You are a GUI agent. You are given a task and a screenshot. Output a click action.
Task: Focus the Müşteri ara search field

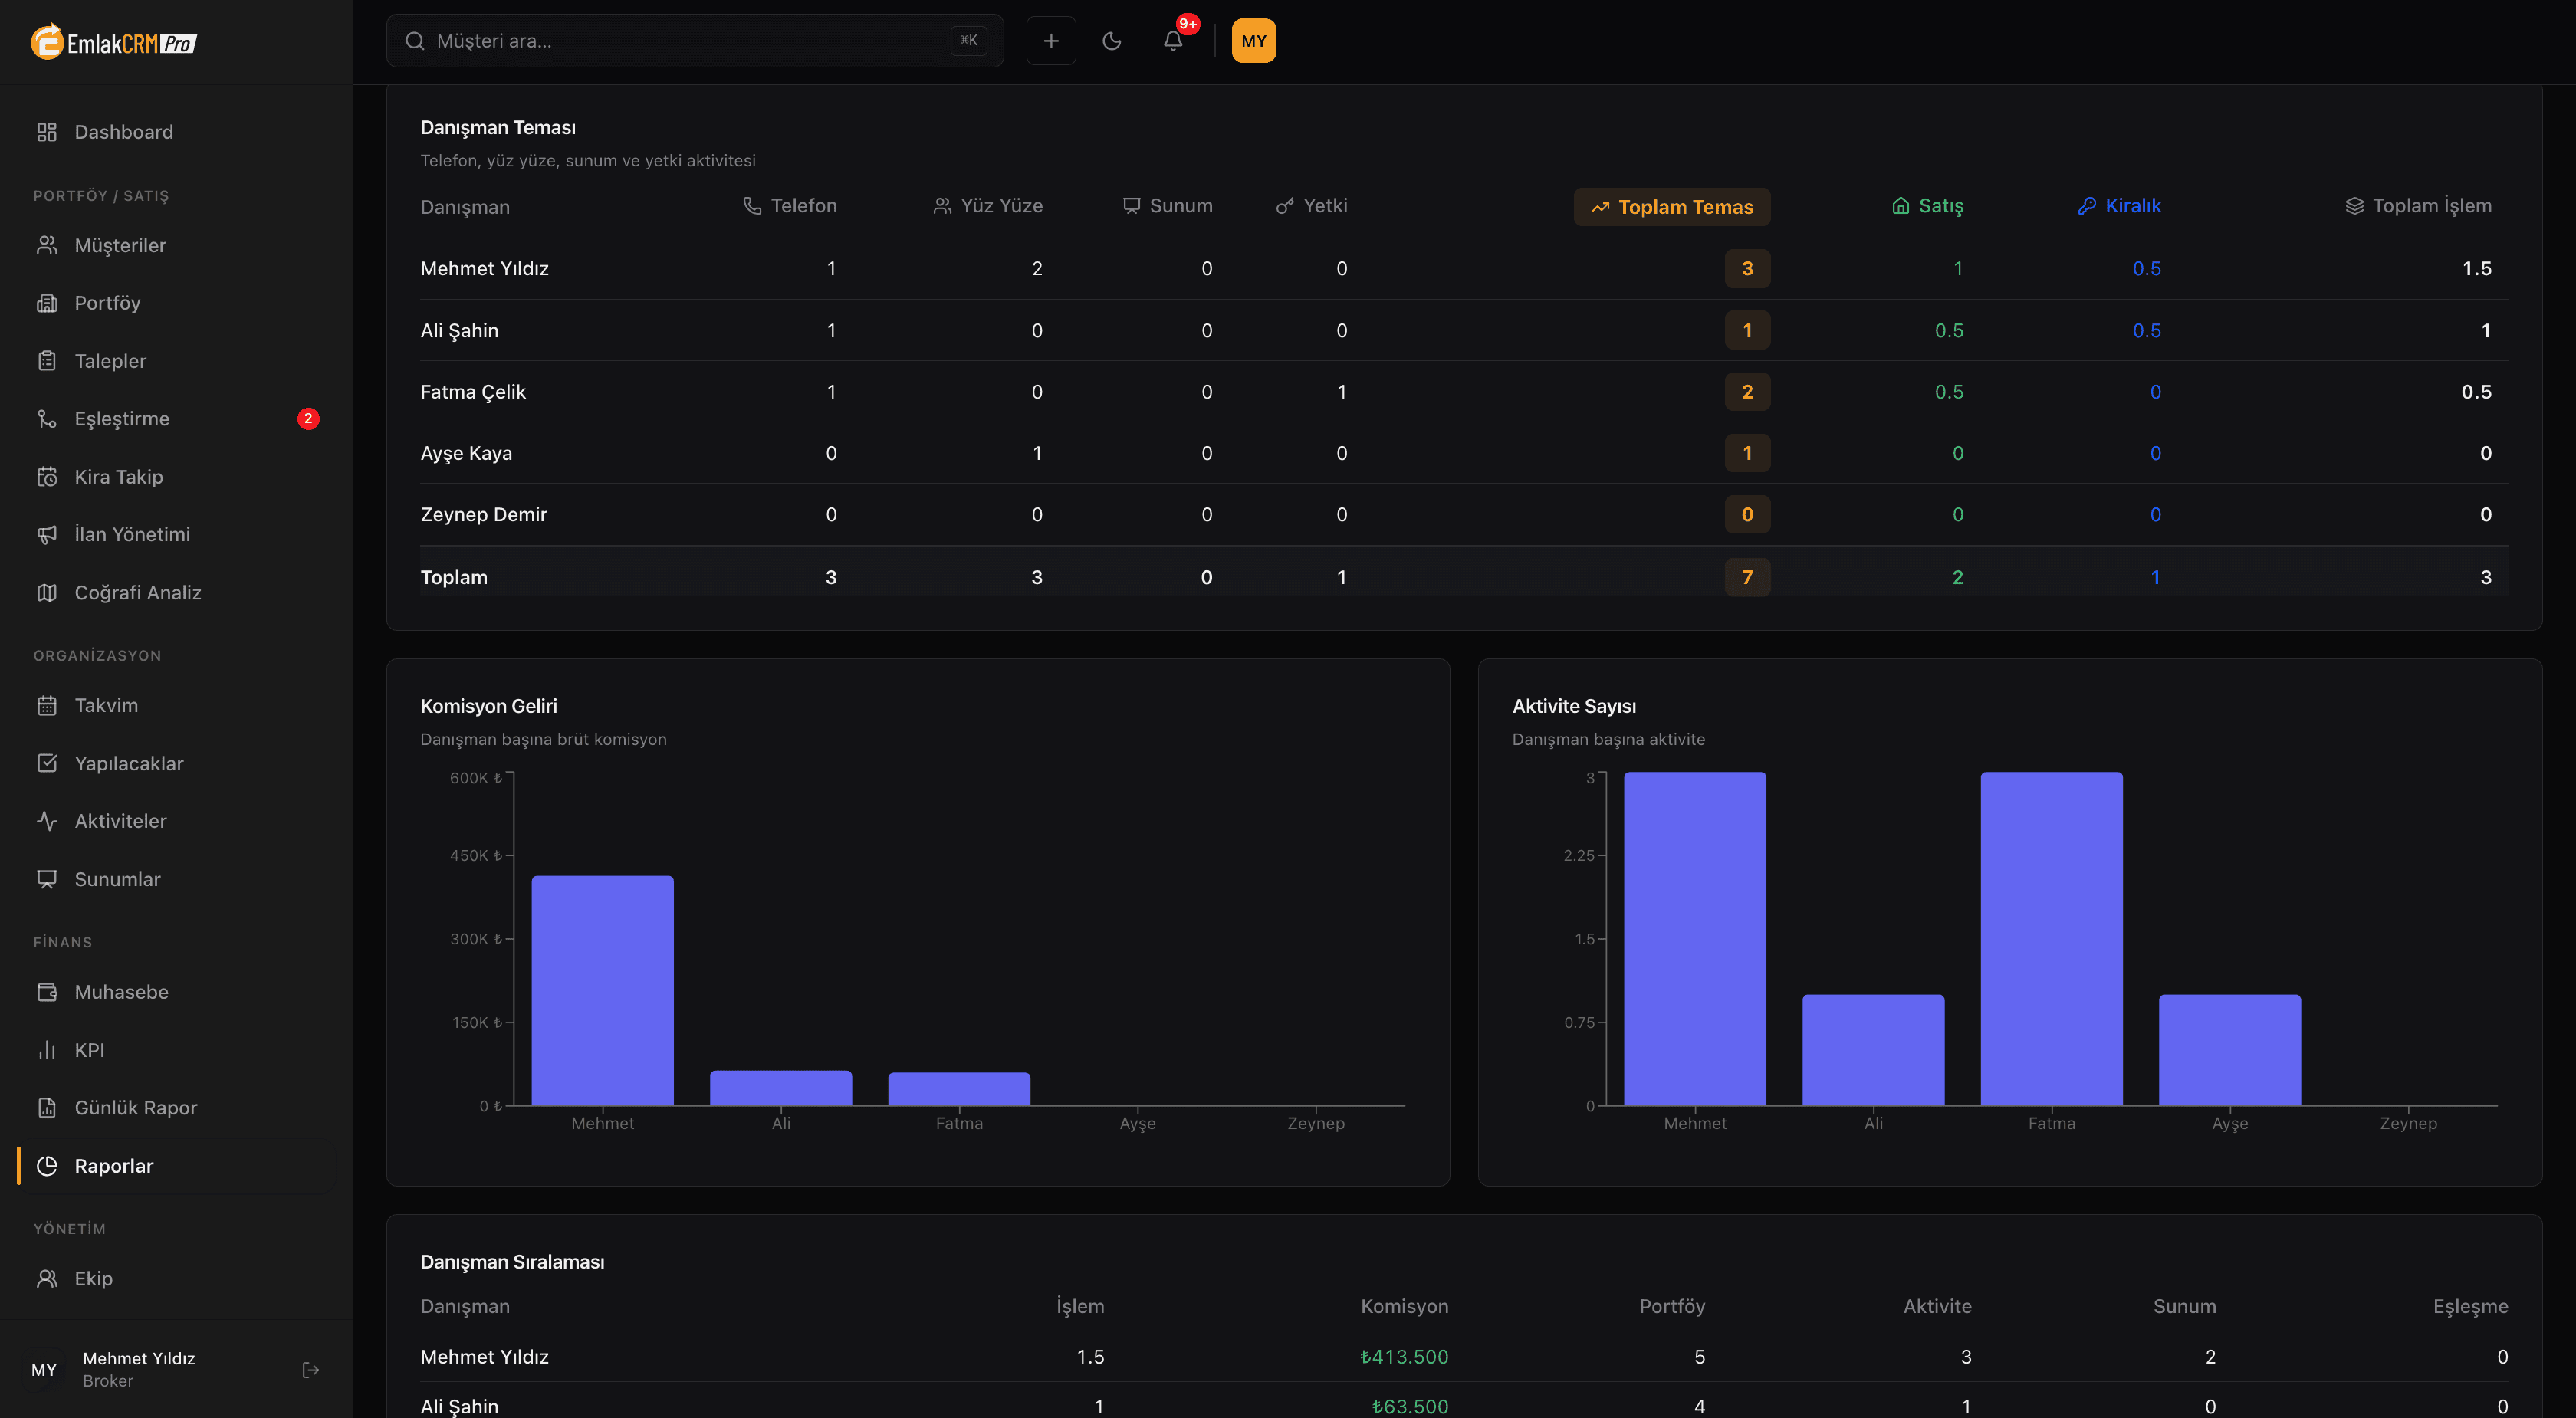pos(695,41)
